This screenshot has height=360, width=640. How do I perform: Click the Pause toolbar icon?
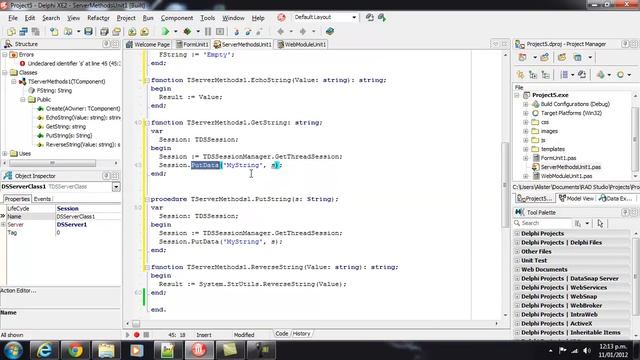pyautogui.click(x=208, y=31)
